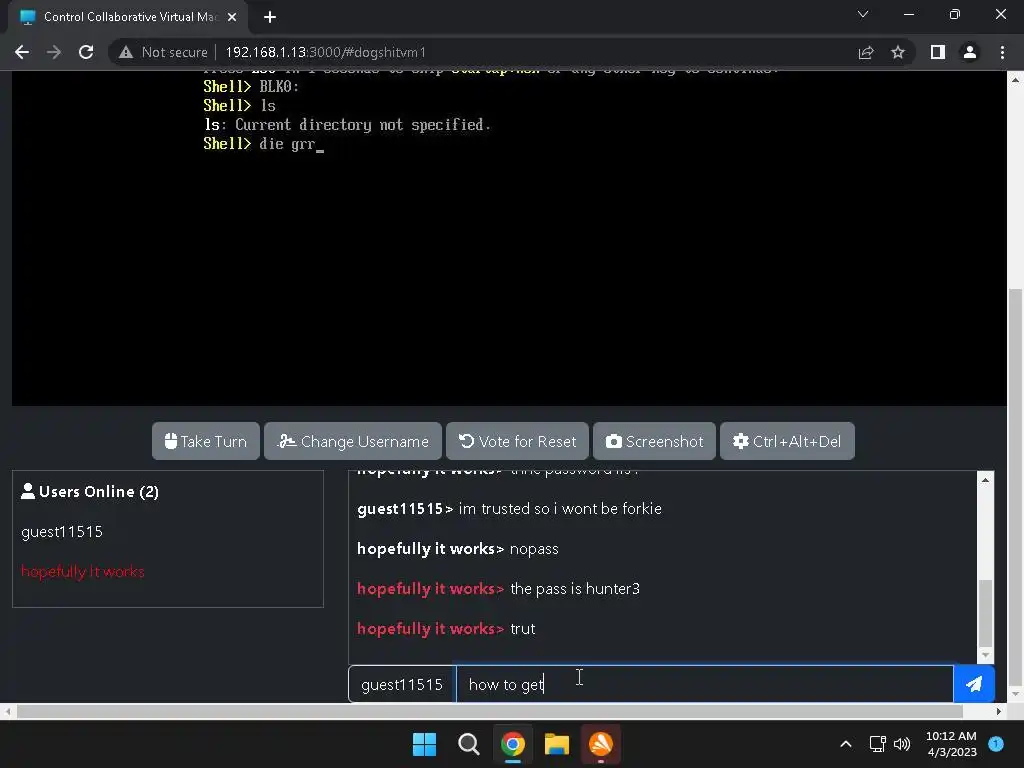Reload the current page

(86, 52)
